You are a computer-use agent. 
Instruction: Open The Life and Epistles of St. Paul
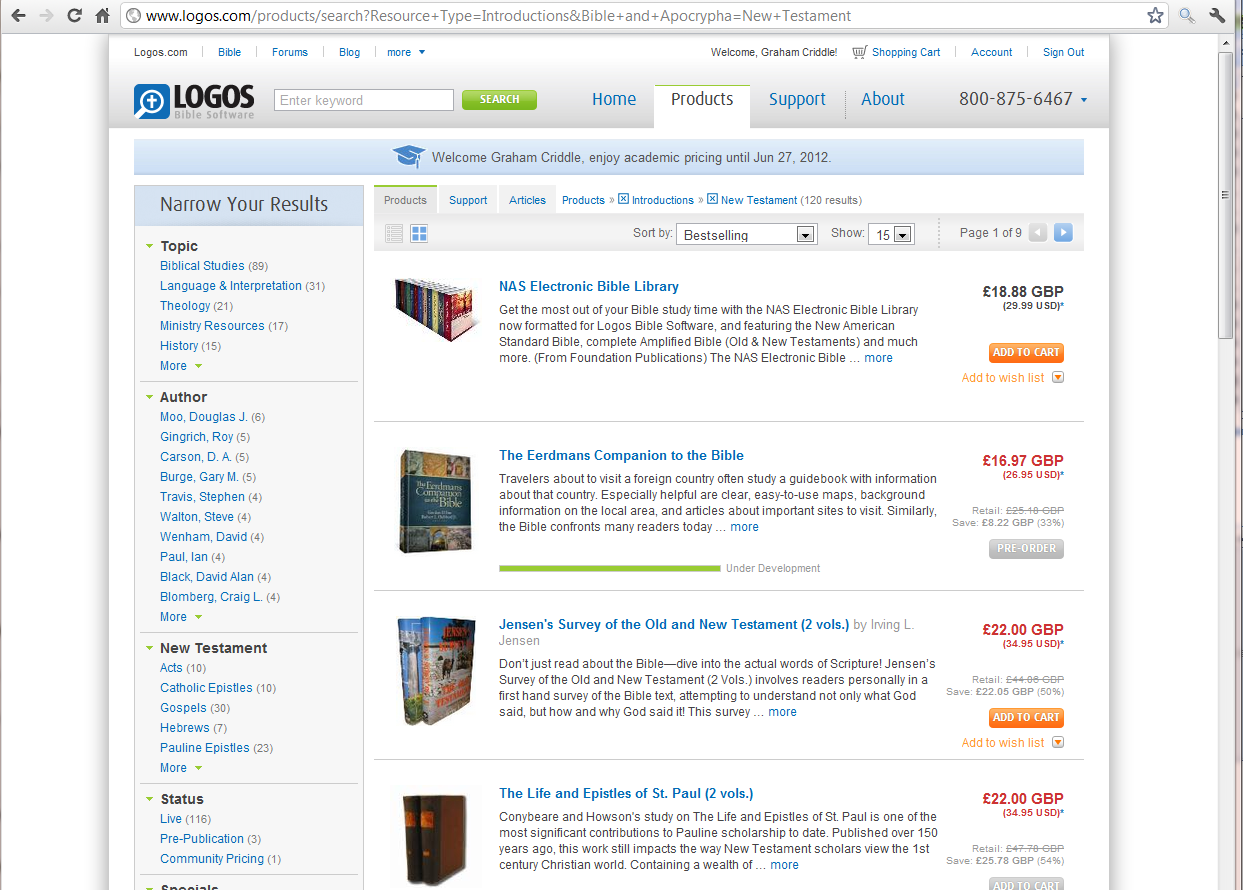(x=626, y=793)
